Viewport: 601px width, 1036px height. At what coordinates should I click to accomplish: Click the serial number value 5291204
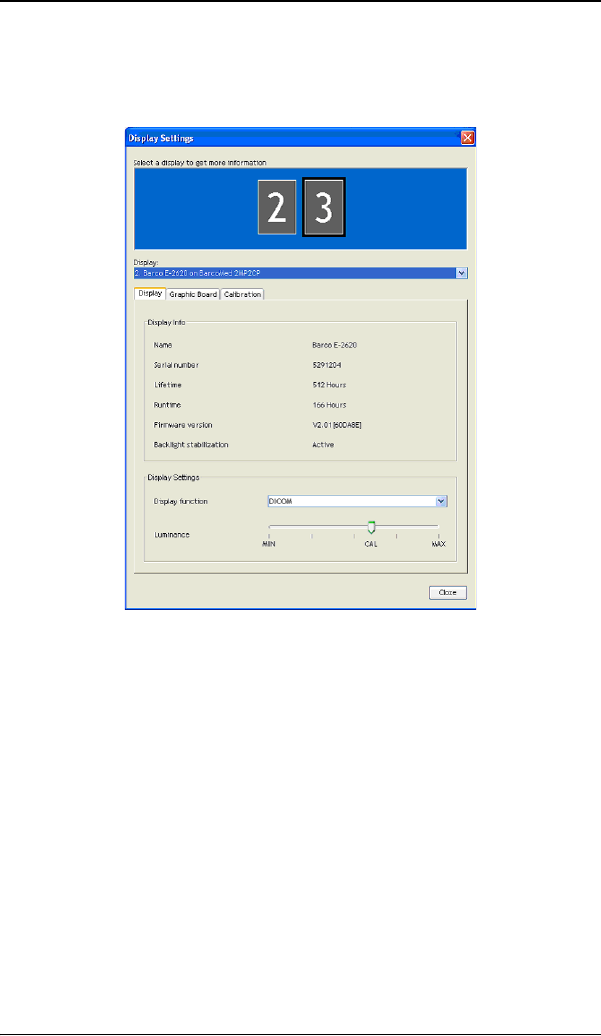pos(327,365)
